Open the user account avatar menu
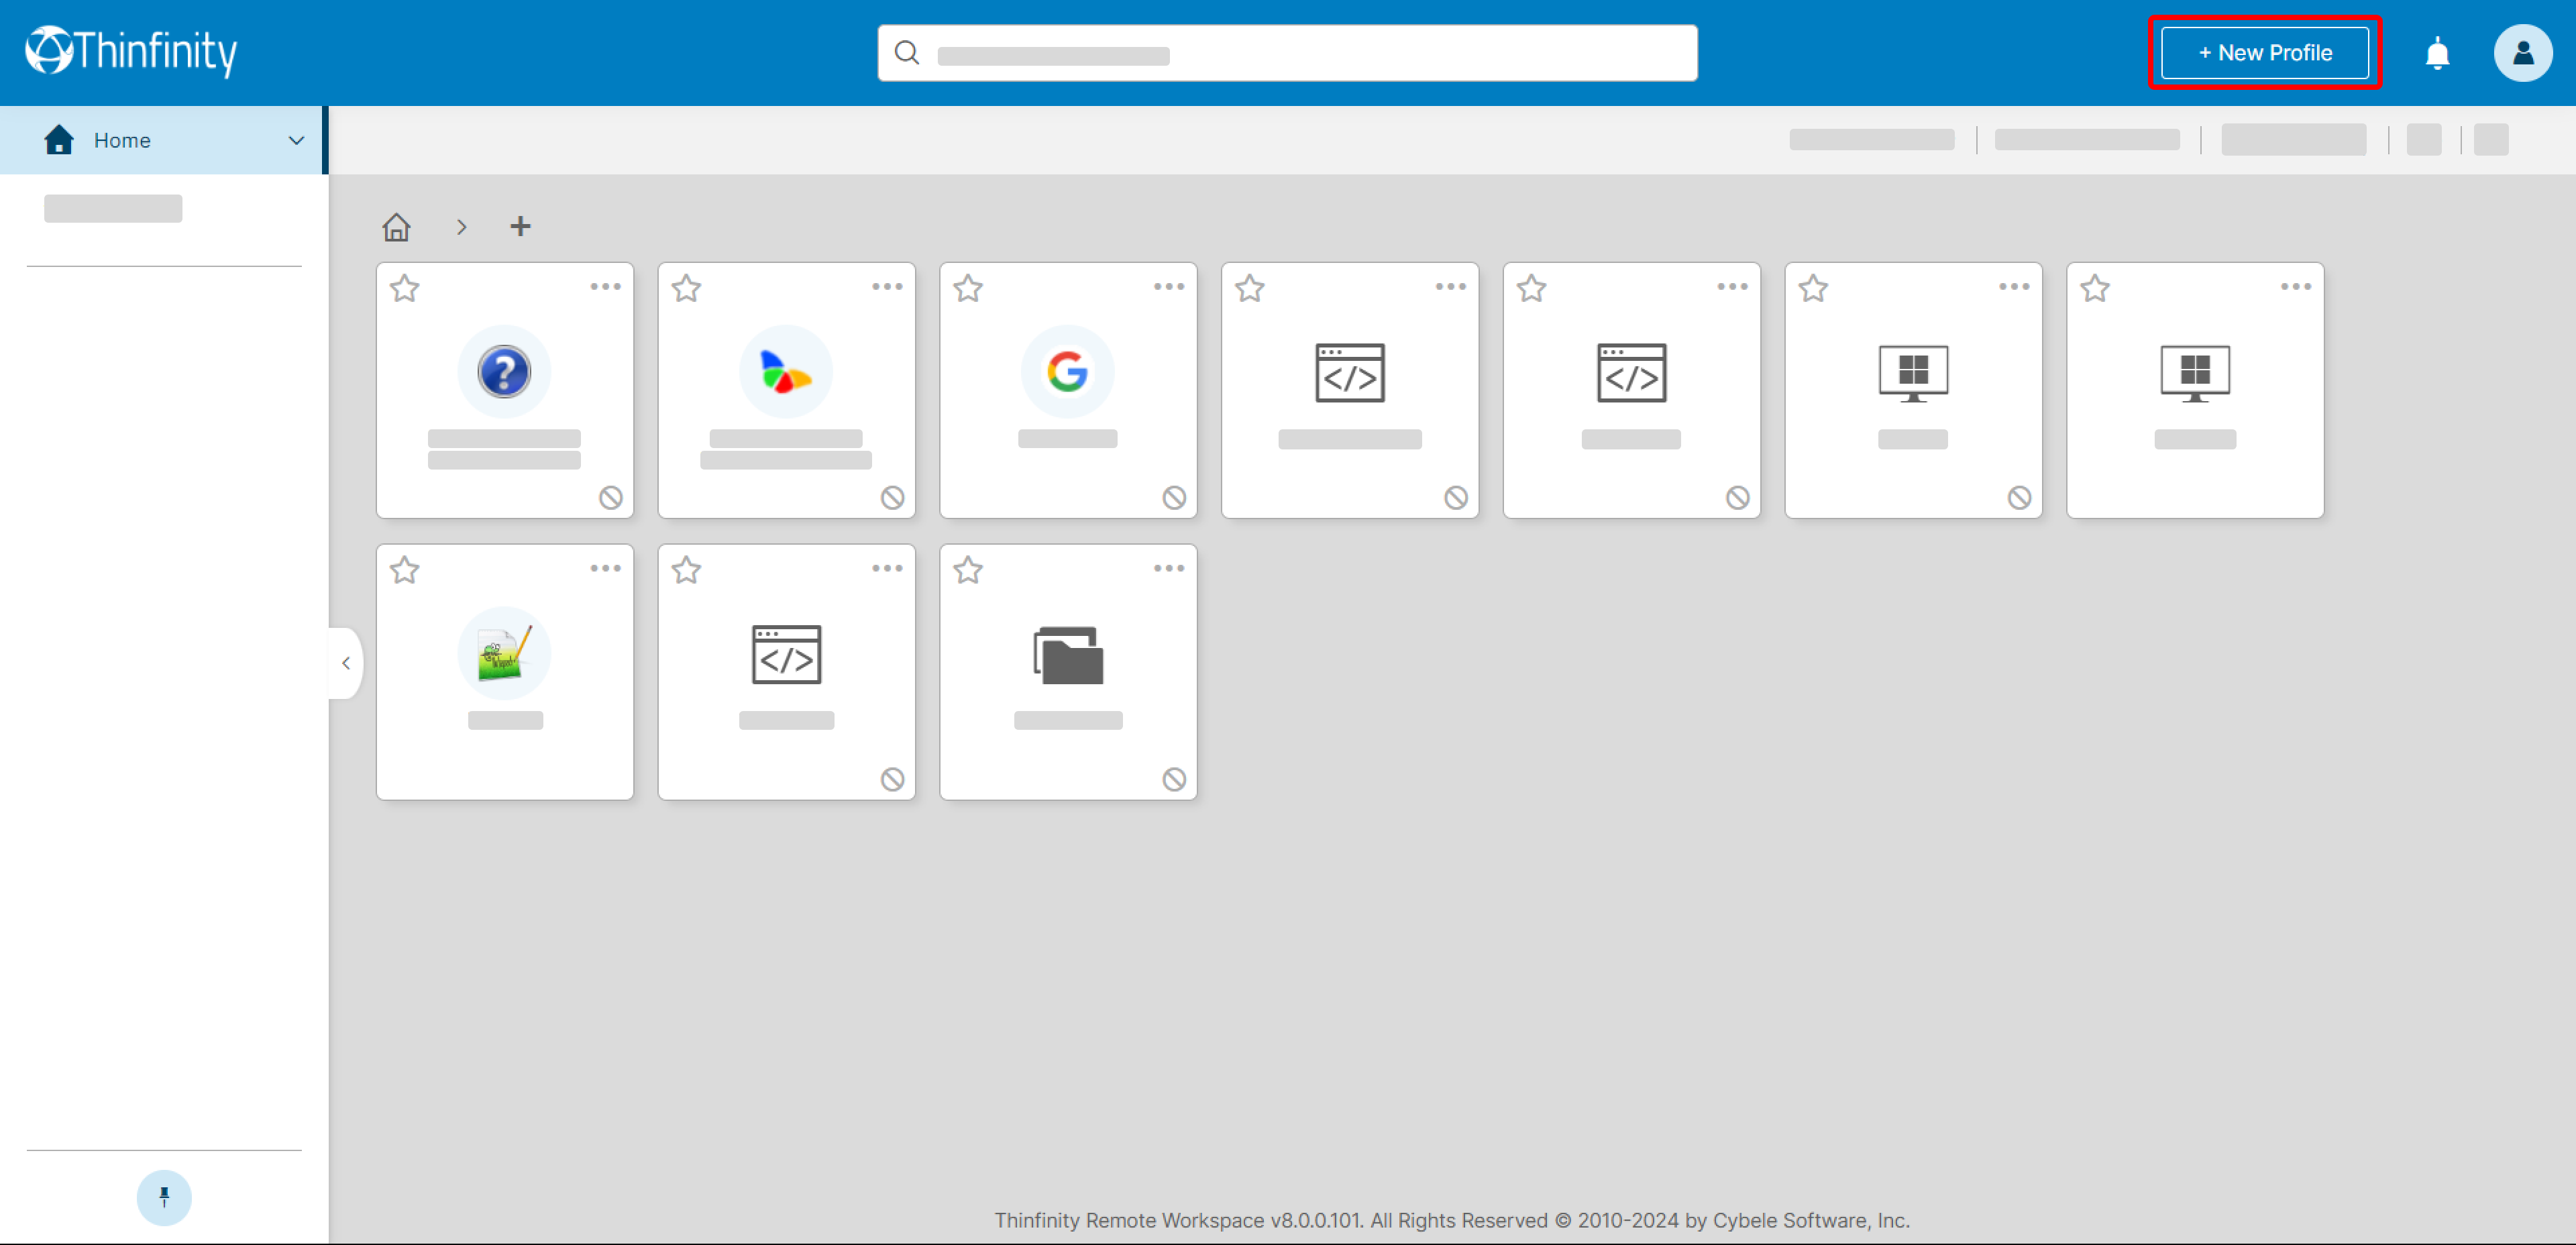 pyautogui.click(x=2523, y=53)
